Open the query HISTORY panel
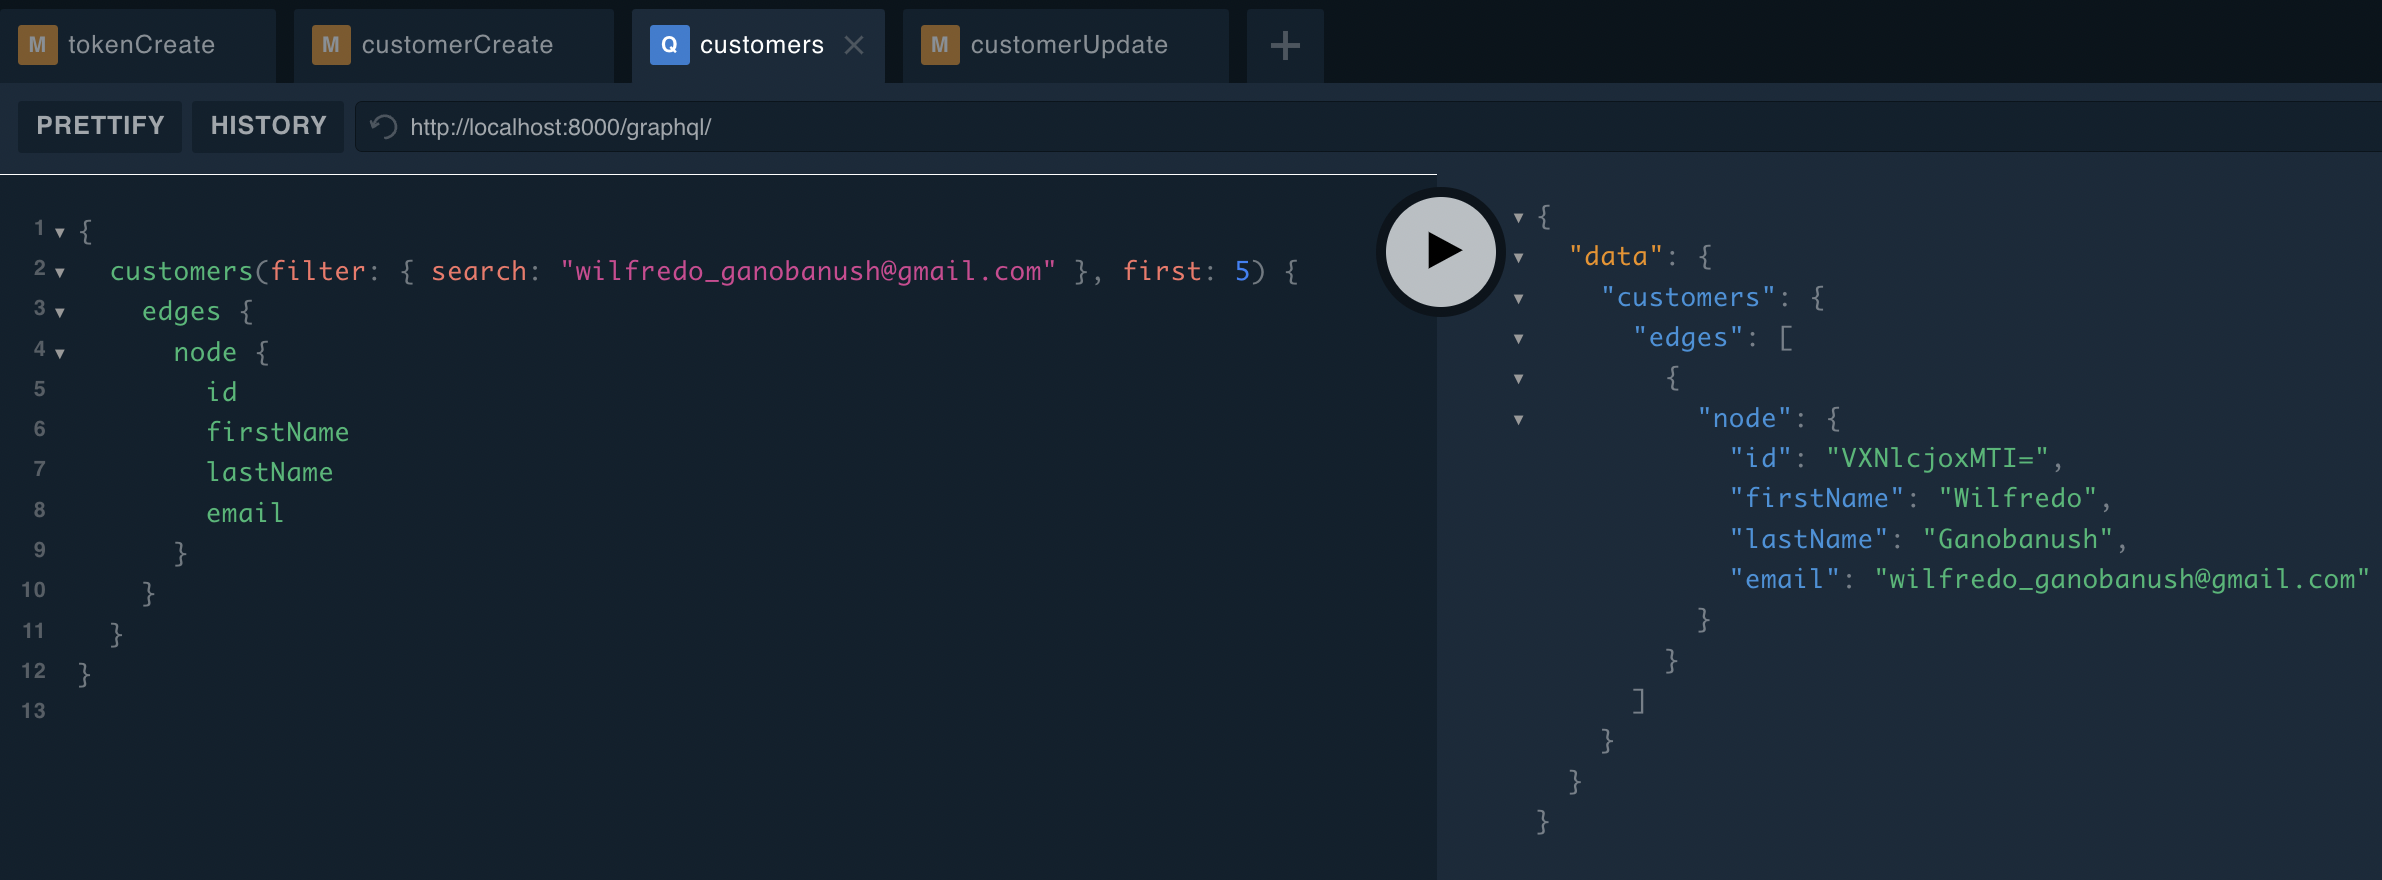The width and height of the screenshot is (2382, 880). tap(268, 126)
